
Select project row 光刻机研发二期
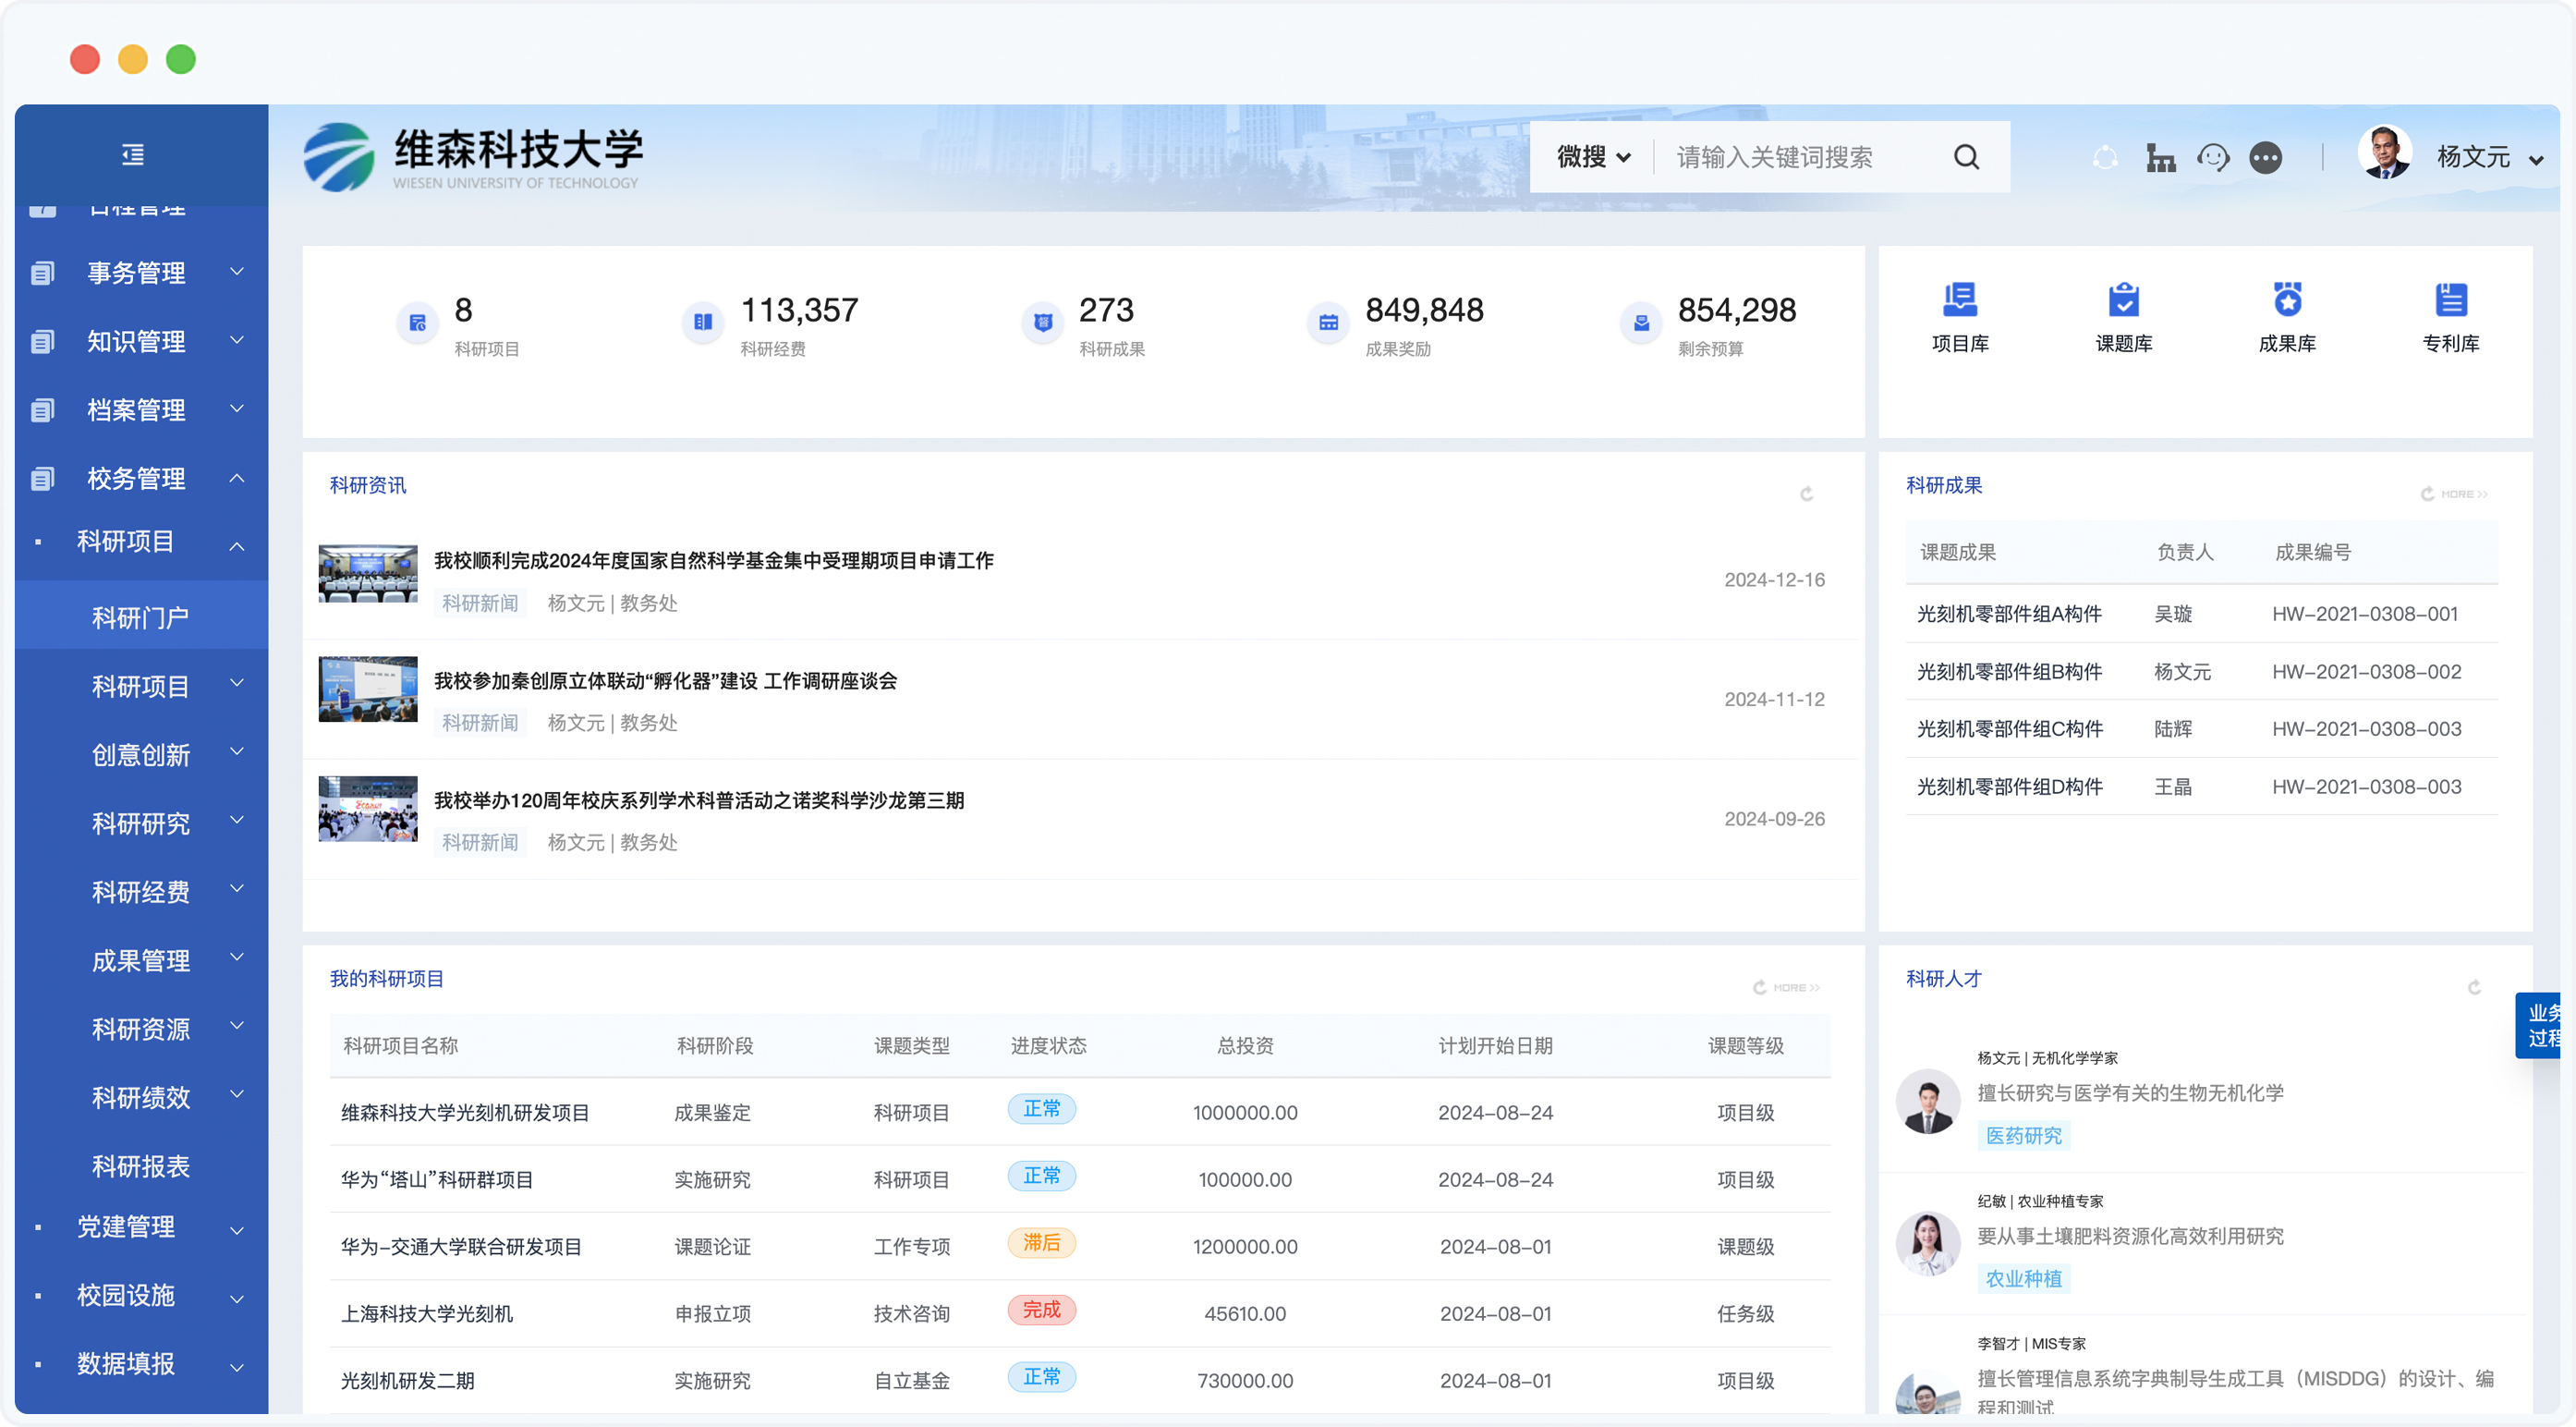pos(1080,1380)
